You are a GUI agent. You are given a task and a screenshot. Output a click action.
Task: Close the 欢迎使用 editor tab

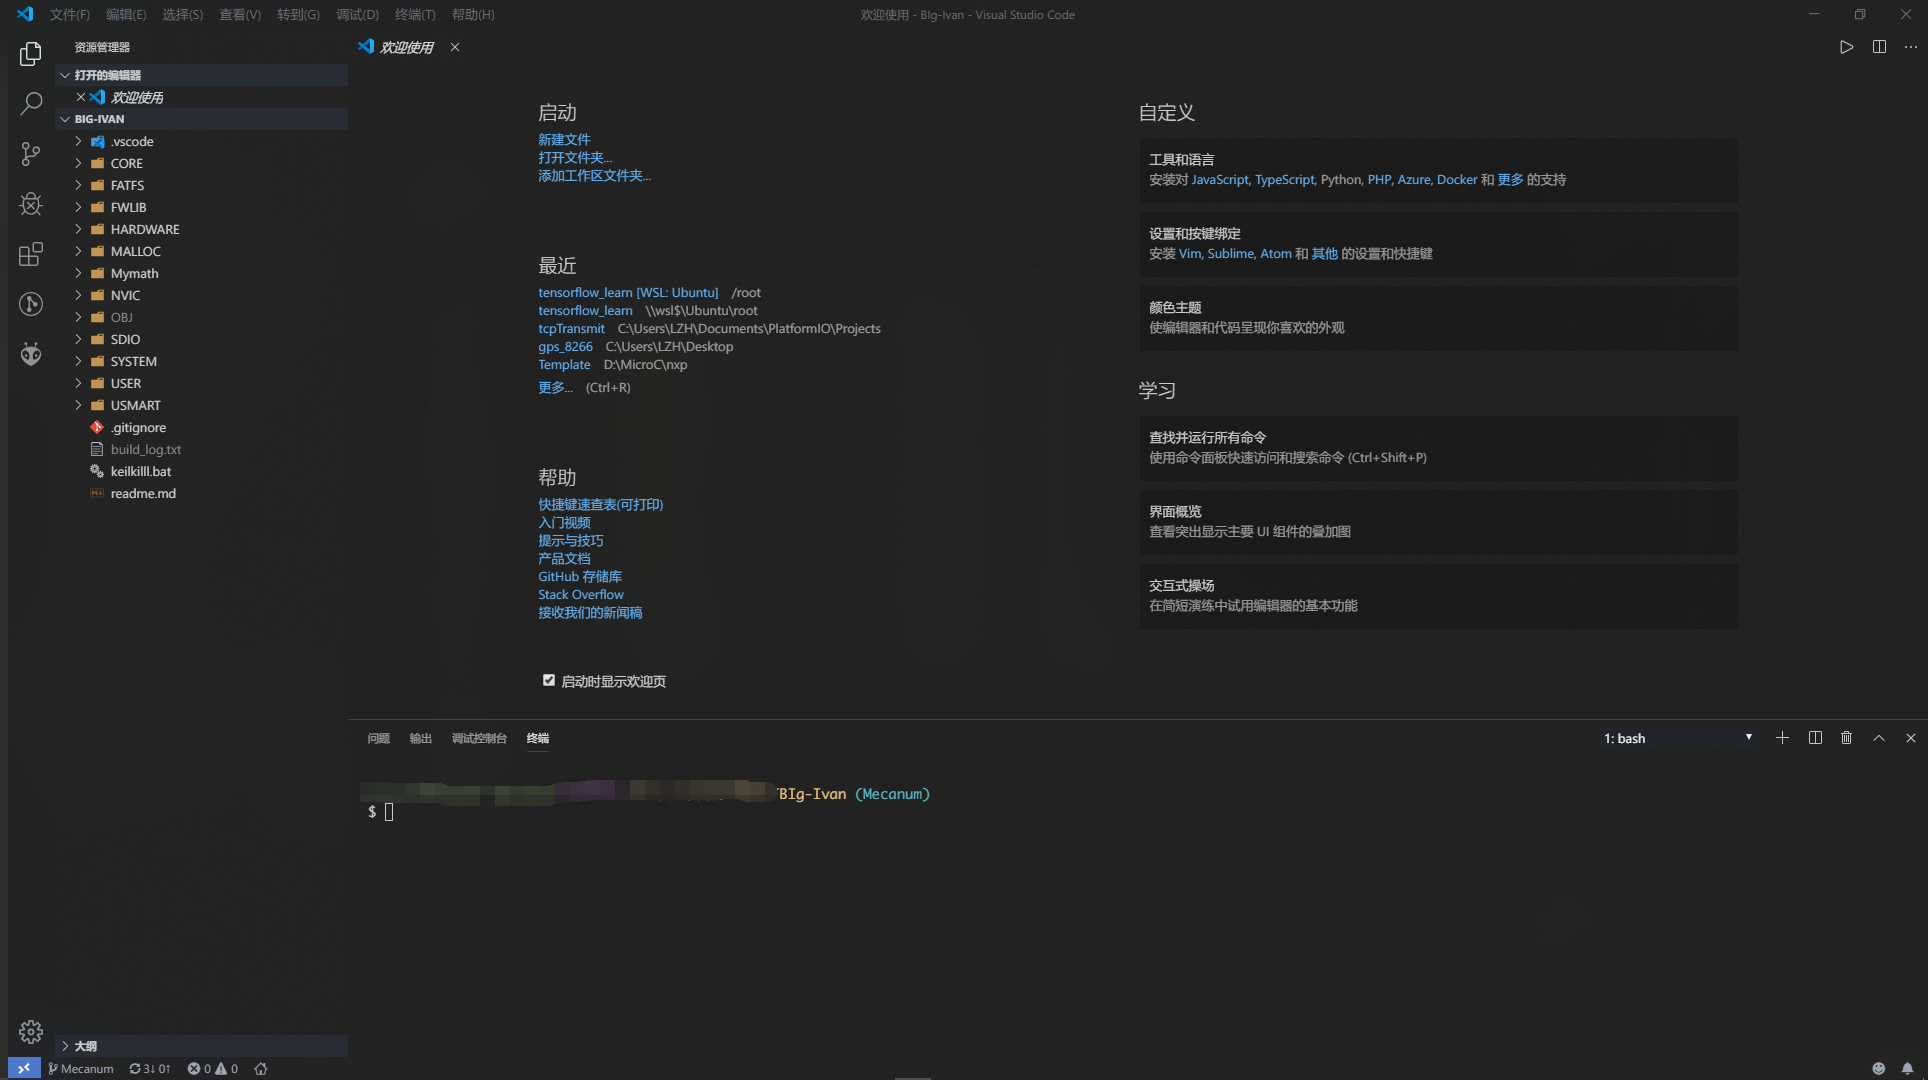[455, 47]
